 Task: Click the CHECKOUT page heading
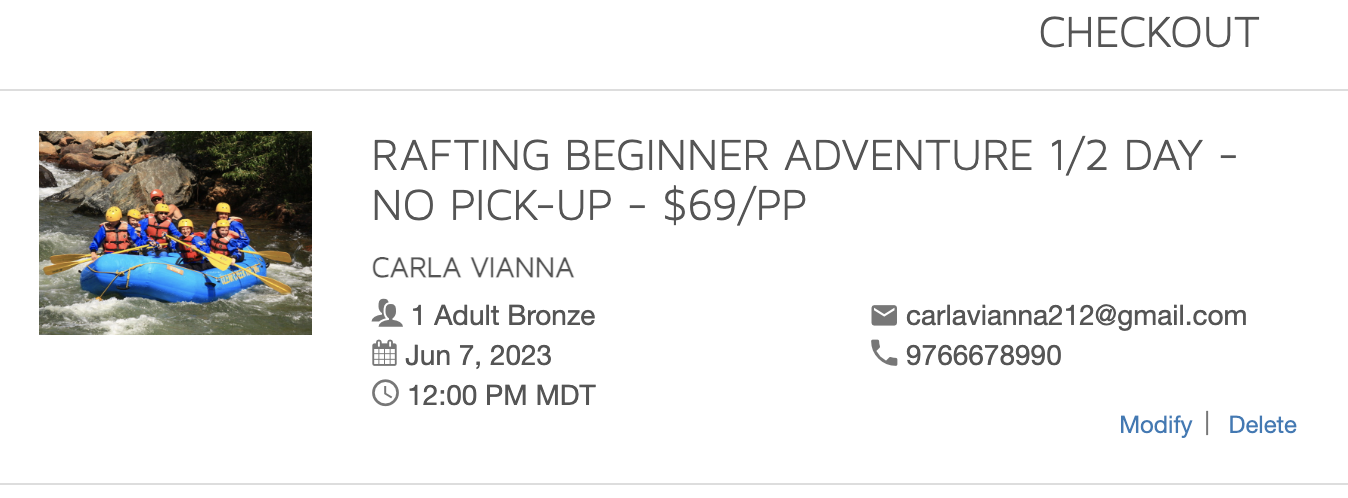(x=1148, y=34)
